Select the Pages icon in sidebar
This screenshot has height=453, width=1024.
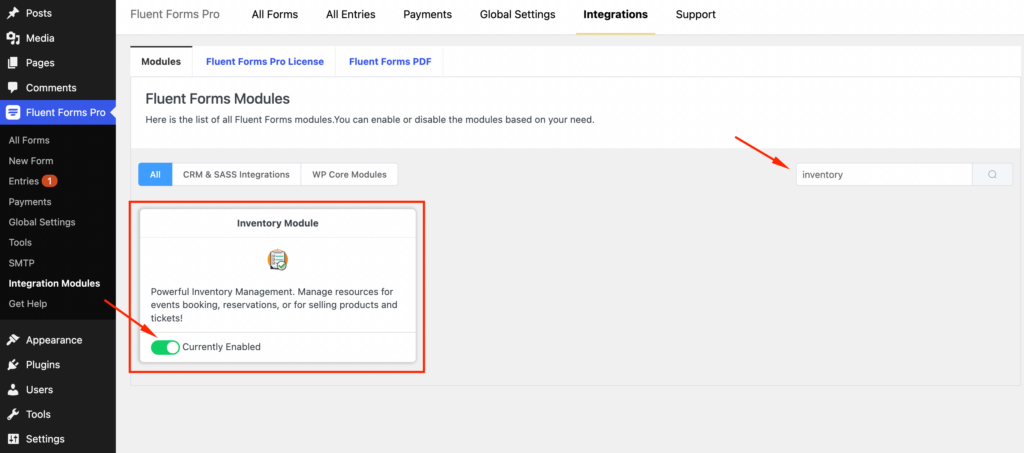[x=12, y=63]
